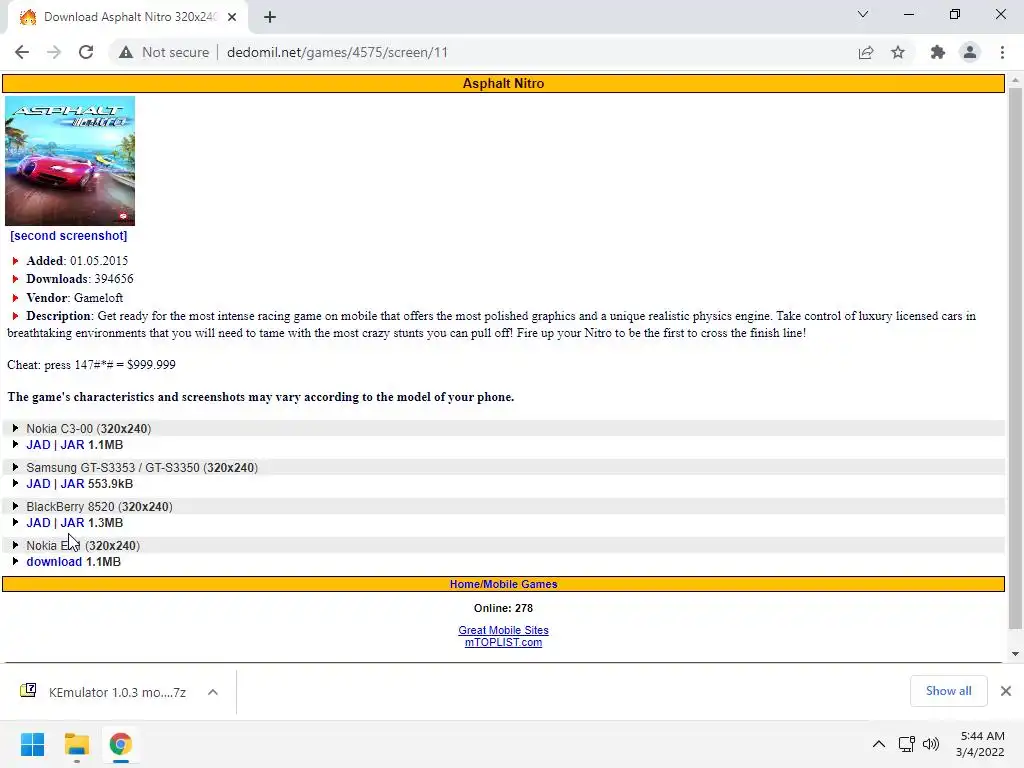Open the tab search chevron
Image resolution: width=1024 pixels, height=768 pixels.
[x=863, y=14]
